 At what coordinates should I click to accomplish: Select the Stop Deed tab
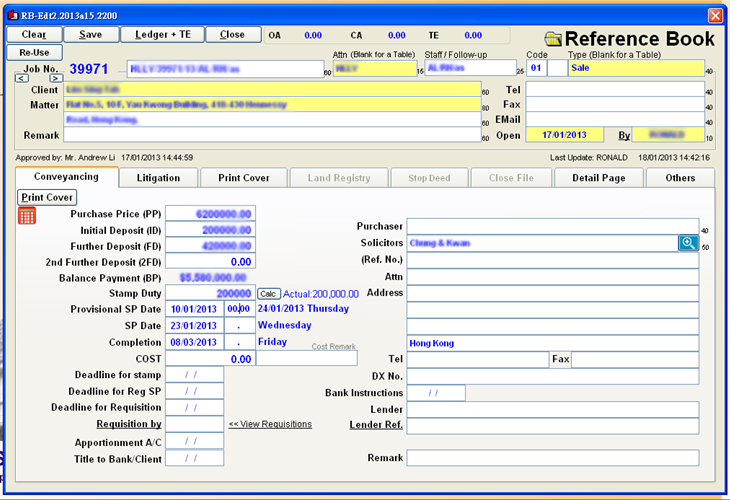click(x=429, y=178)
